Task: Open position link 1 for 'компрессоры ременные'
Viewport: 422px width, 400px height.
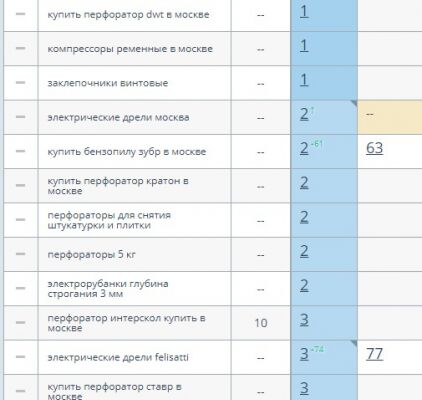Action: (x=304, y=46)
